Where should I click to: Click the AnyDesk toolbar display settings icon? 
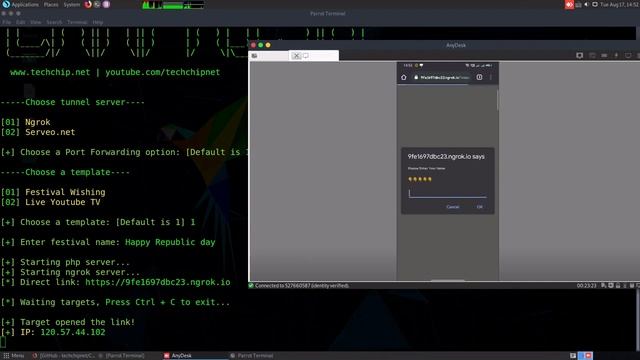(x=628, y=55)
